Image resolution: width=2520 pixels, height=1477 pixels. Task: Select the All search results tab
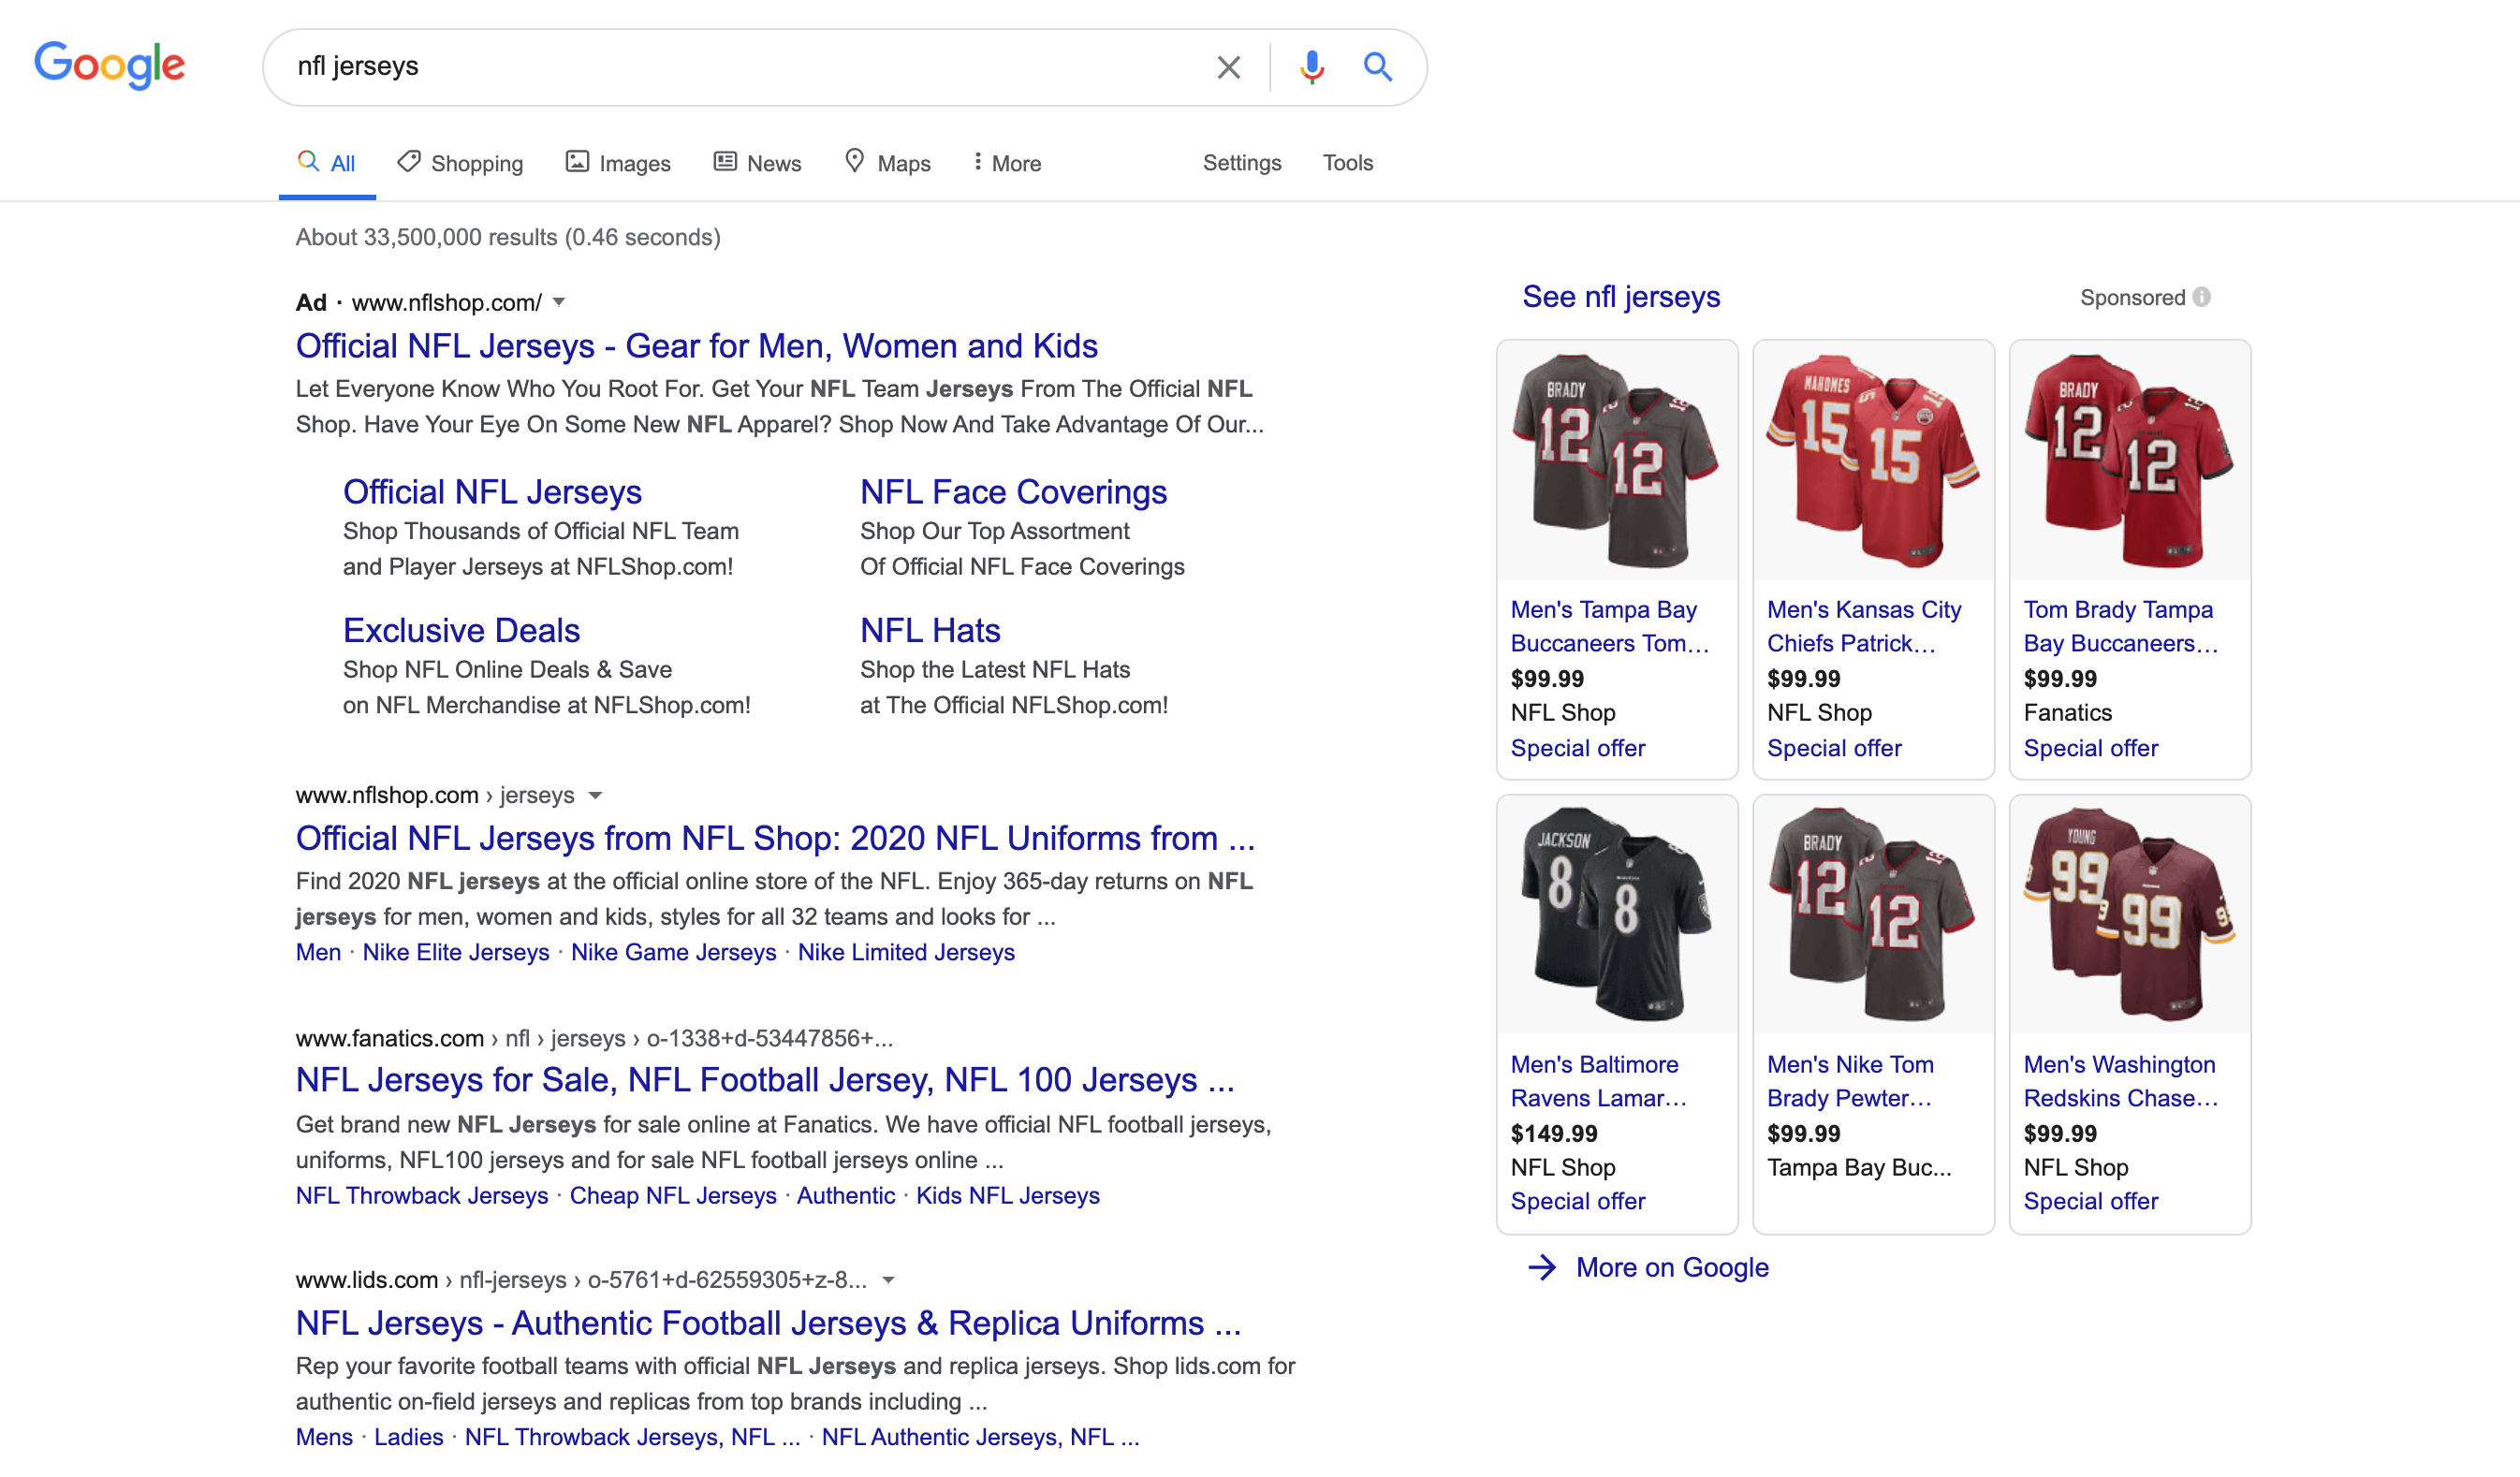click(341, 162)
